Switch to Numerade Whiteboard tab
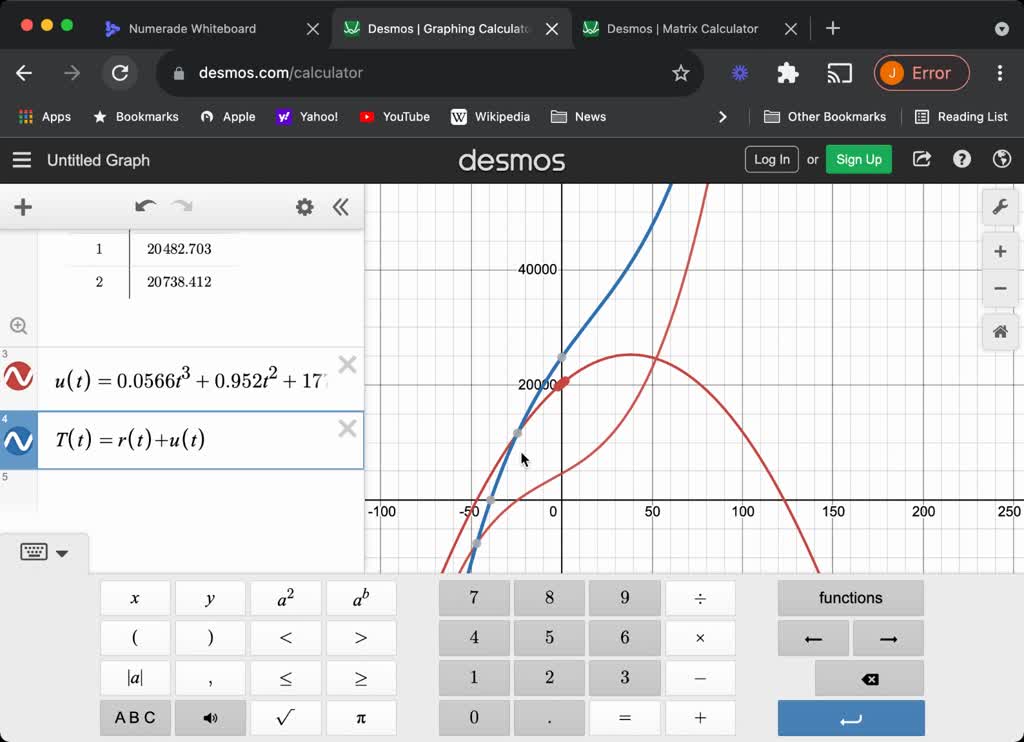Image resolution: width=1024 pixels, height=742 pixels. tap(192, 29)
